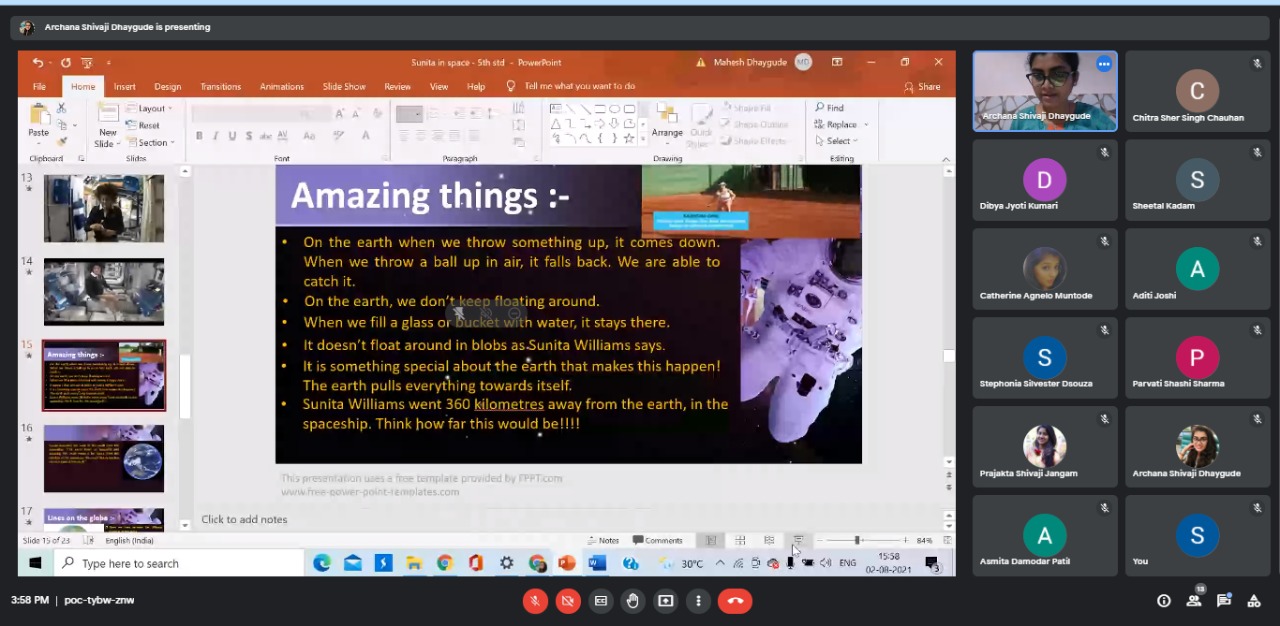Screen dimensions: 1280x626
Task: Open meeting details info icon
Action: pos(1163,601)
